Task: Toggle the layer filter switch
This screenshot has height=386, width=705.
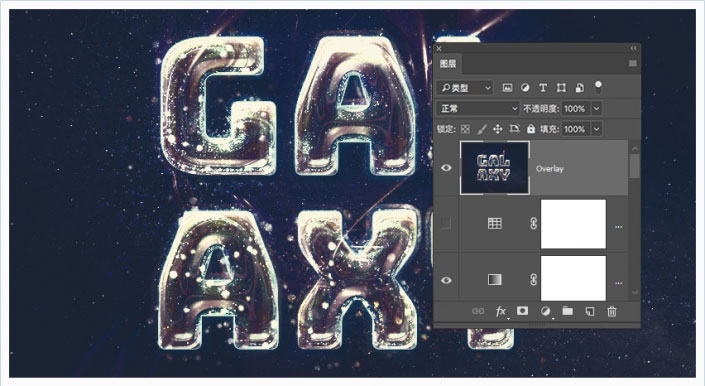Action: pos(598,87)
